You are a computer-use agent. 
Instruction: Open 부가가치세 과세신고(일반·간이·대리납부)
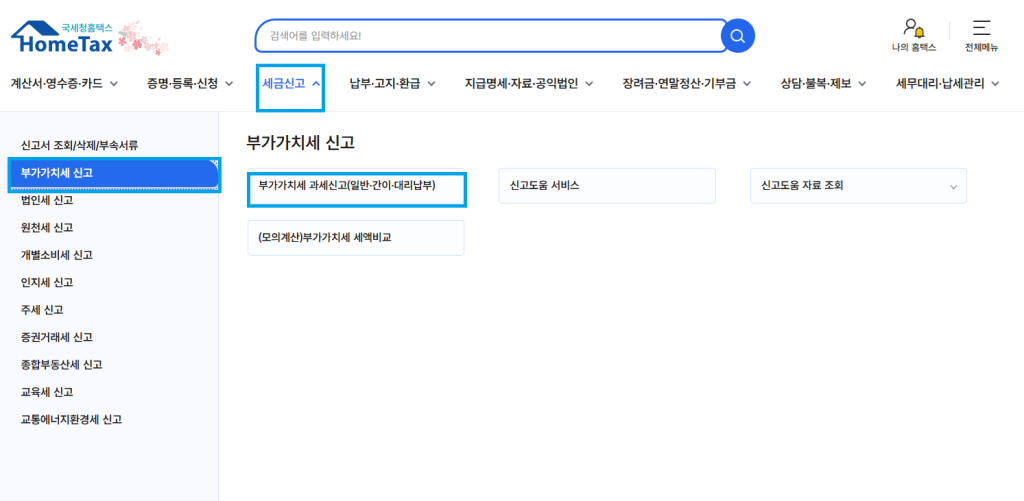[357, 189]
